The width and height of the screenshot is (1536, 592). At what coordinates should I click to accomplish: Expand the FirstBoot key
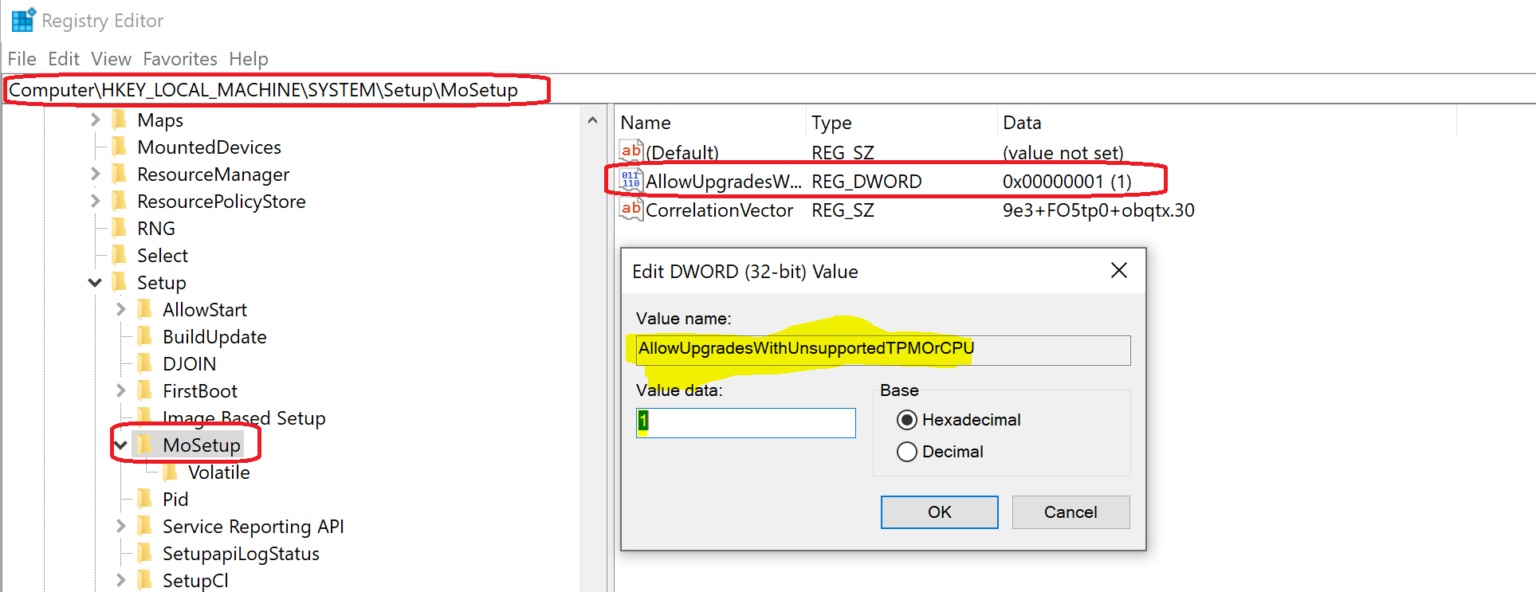pyautogui.click(x=121, y=390)
